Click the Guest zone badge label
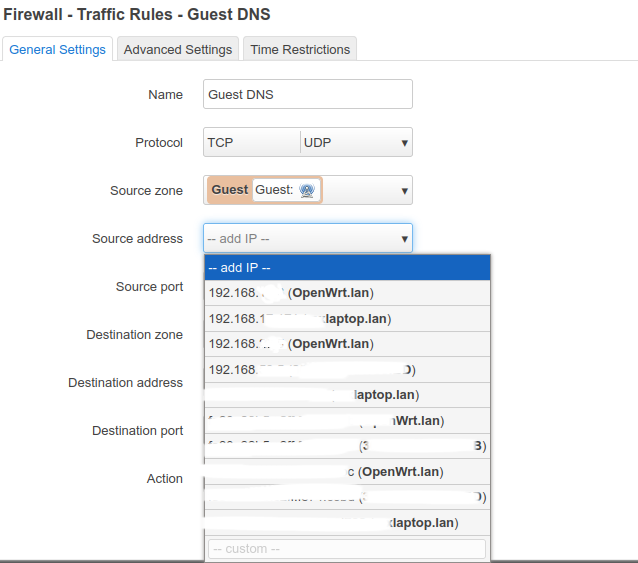The image size is (638, 563). click(x=230, y=190)
